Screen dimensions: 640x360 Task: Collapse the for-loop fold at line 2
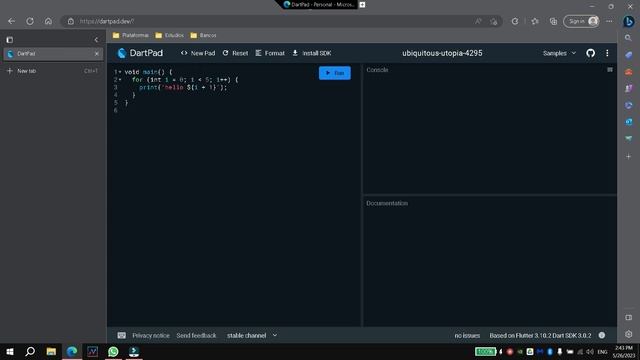(x=120, y=80)
